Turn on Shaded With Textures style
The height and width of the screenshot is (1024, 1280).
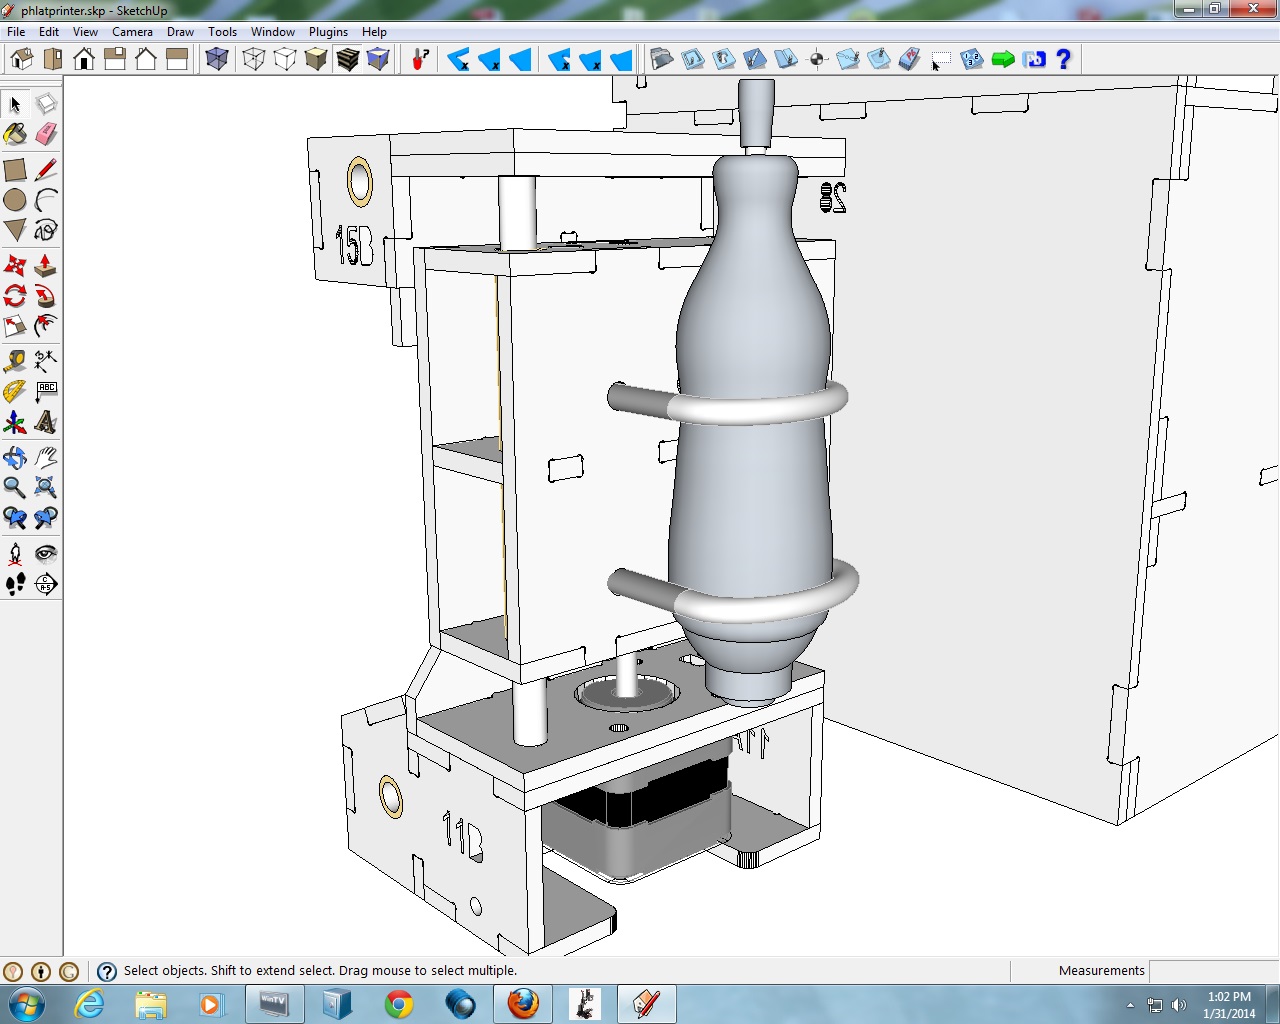coord(347,59)
